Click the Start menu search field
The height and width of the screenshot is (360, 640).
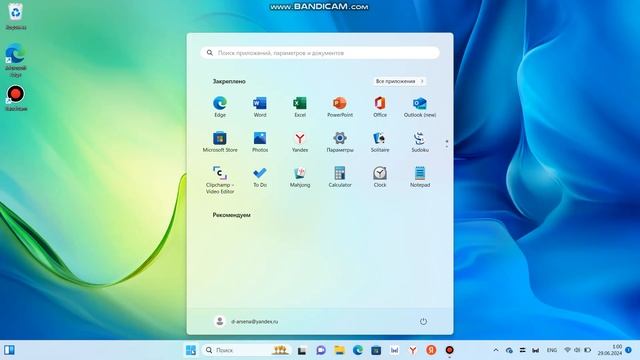point(320,53)
